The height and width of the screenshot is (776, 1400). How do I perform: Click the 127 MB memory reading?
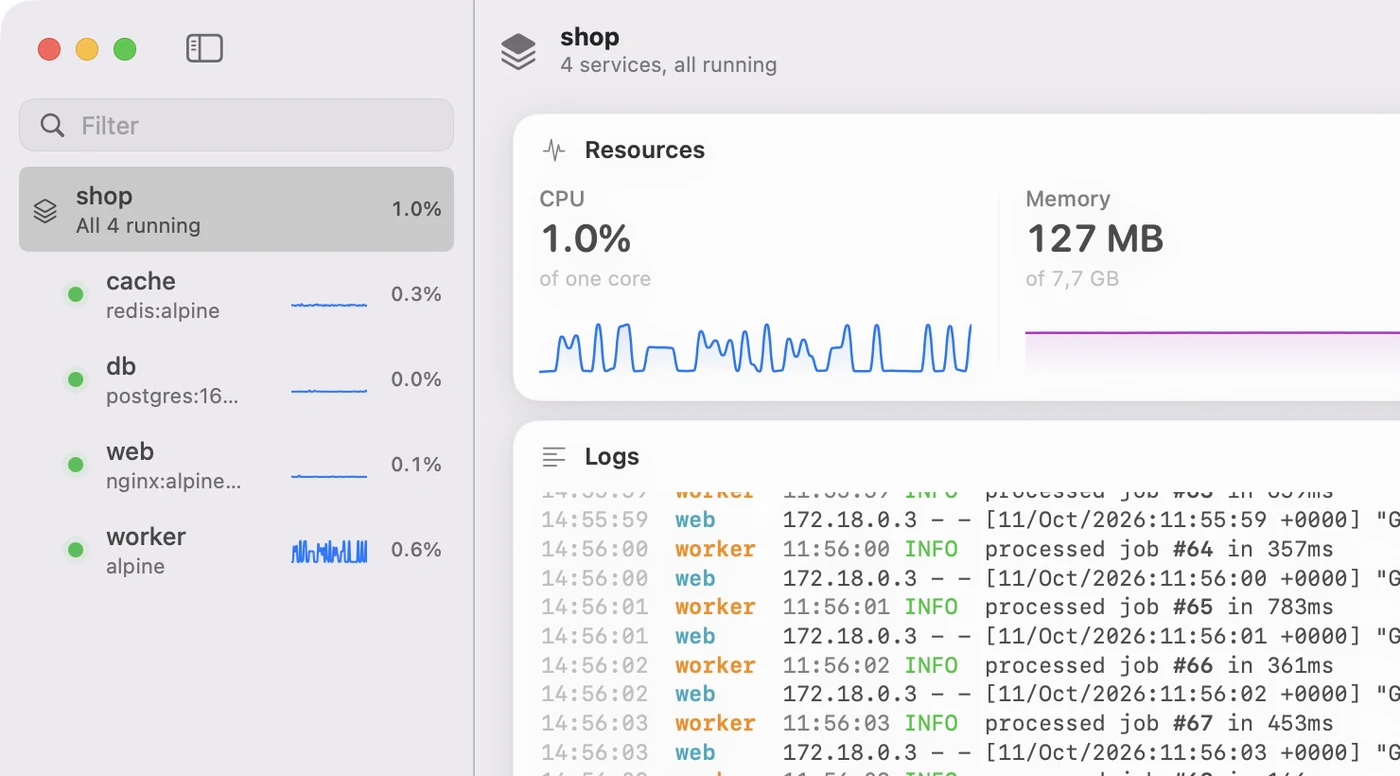coord(1095,239)
